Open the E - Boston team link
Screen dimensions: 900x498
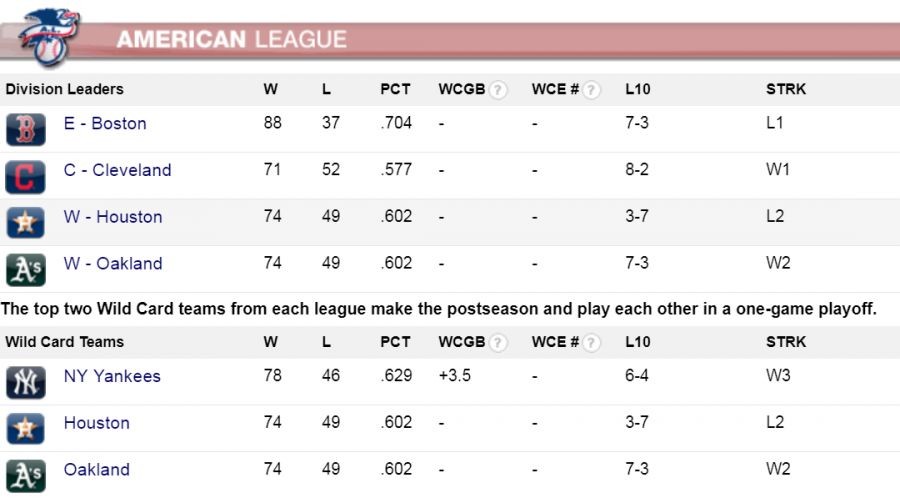click(x=105, y=124)
